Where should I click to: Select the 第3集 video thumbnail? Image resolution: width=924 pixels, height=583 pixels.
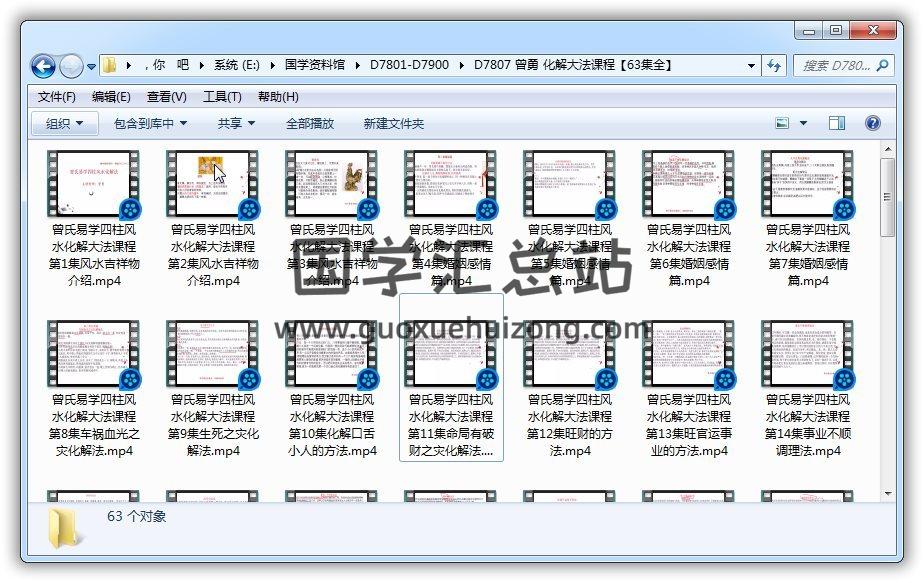pos(332,185)
